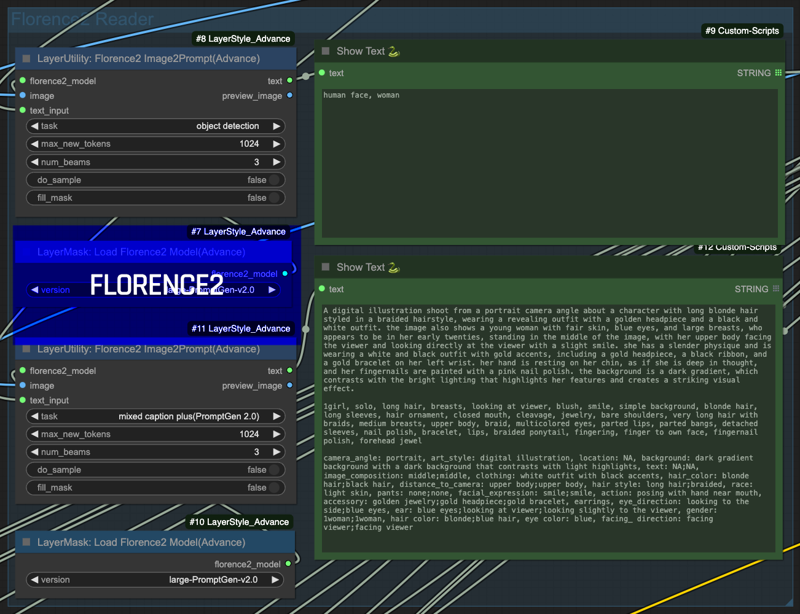Click the image input port on the object detection node

click(22, 95)
